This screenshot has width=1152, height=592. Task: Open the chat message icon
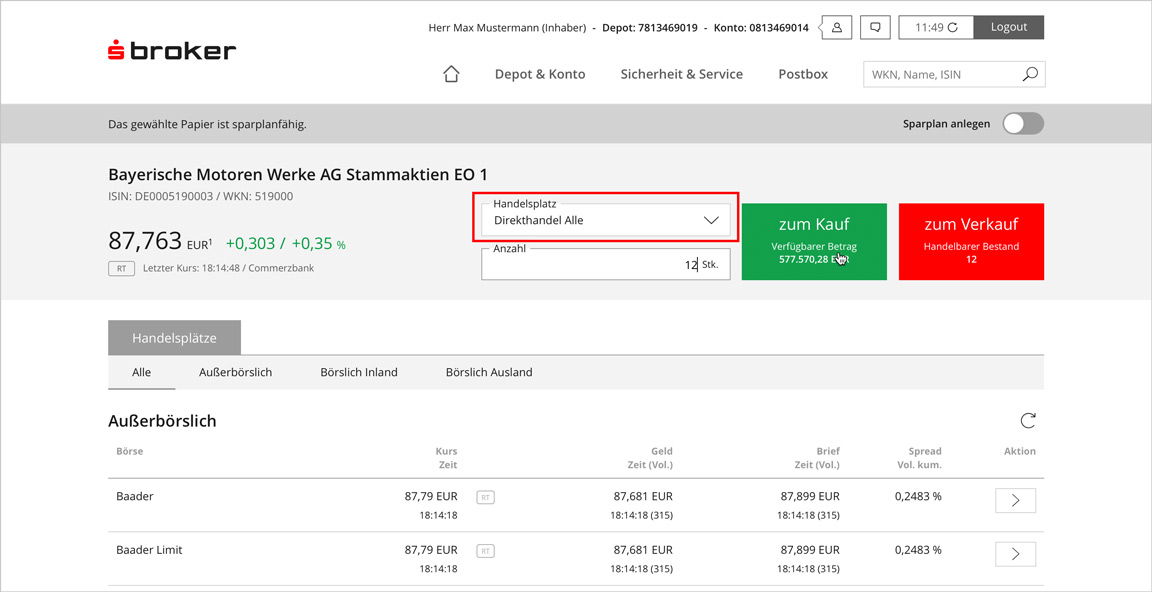point(875,27)
